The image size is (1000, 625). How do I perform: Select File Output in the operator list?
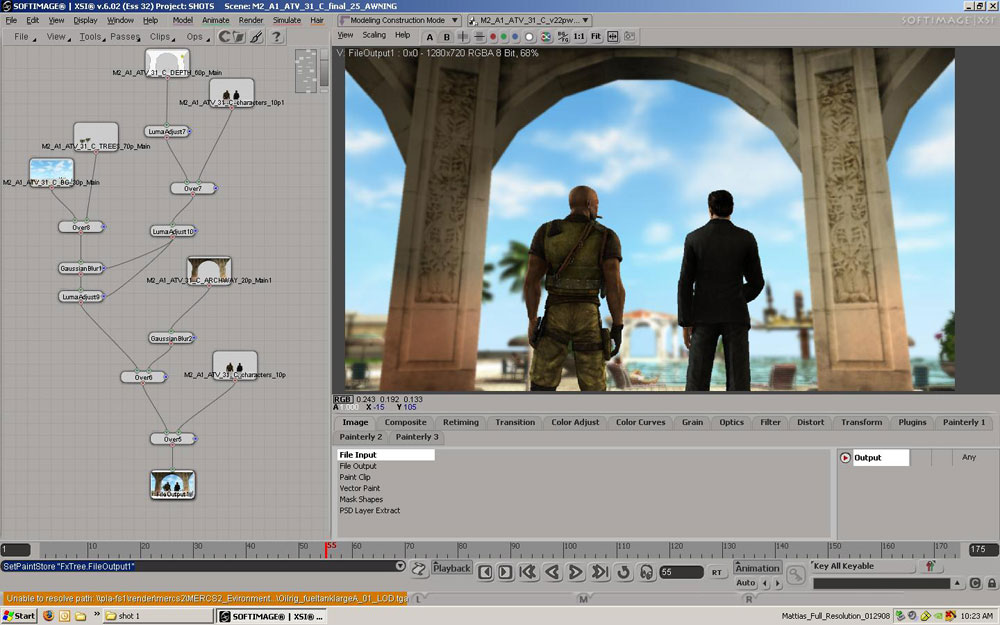pos(358,466)
